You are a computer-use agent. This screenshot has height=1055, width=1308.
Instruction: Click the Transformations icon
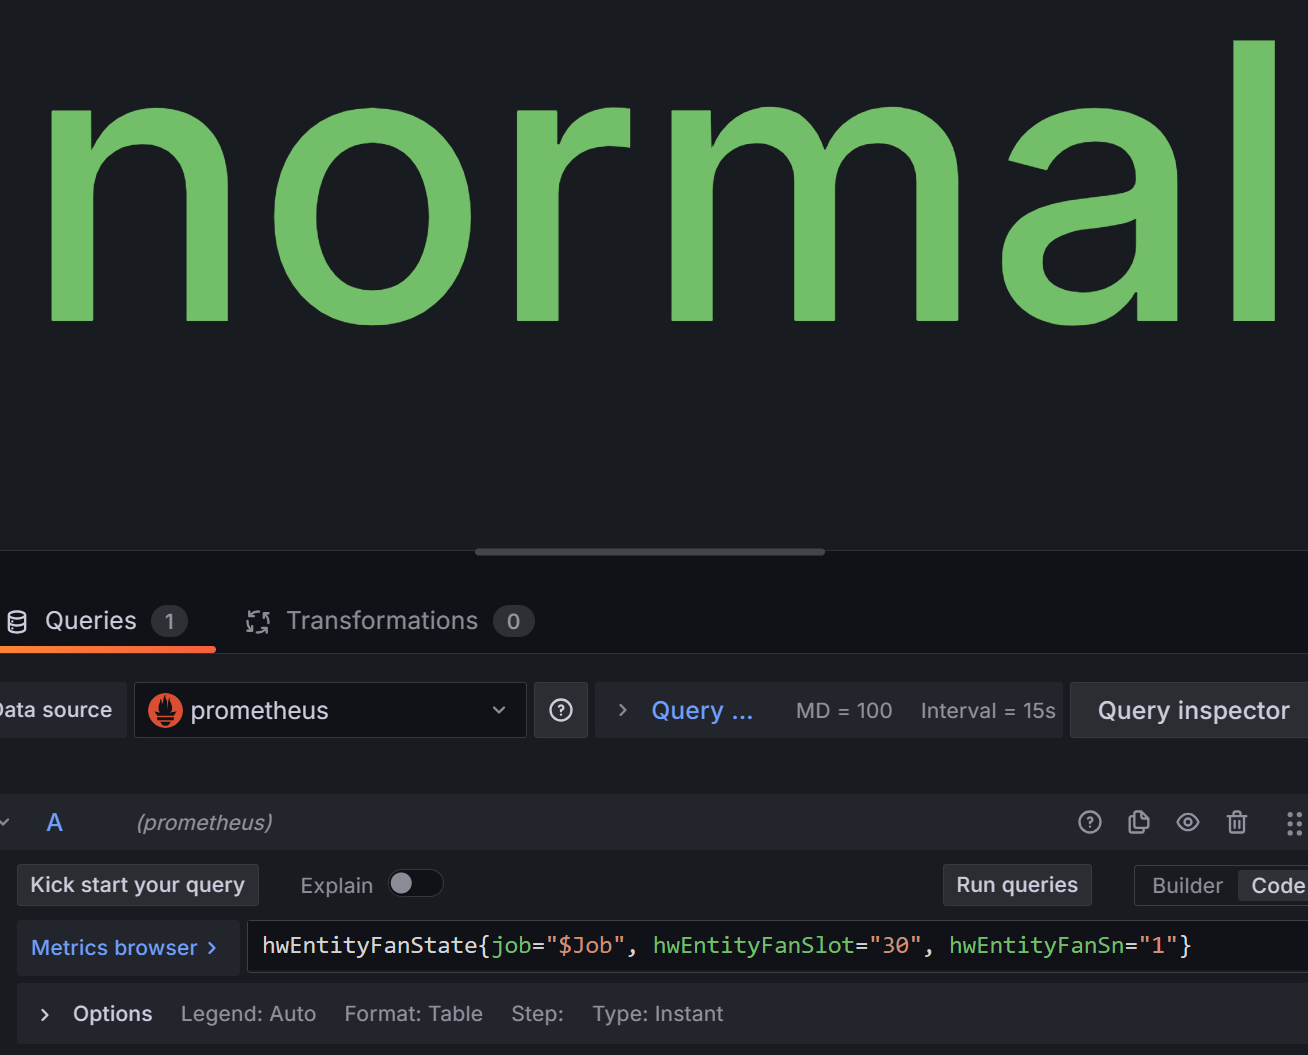(x=258, y=622)
